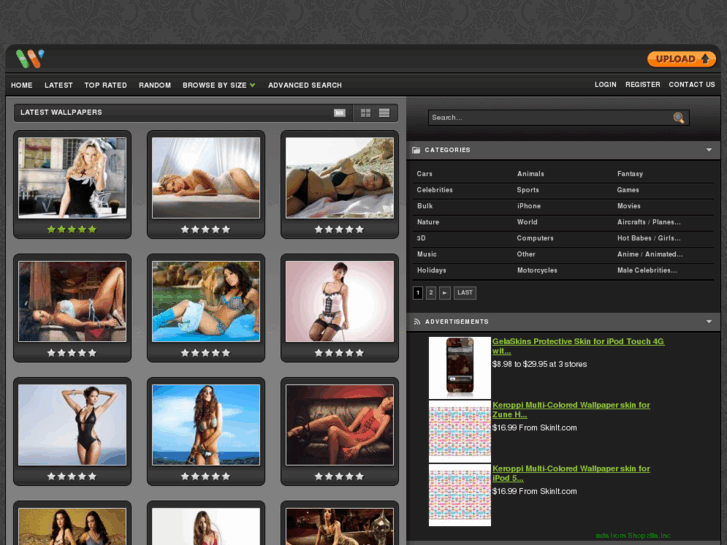Image resolution: width=727 pixels, height=545 pixels.
Task: Open the wallpaper with green star rating
Action: point(72,178)
